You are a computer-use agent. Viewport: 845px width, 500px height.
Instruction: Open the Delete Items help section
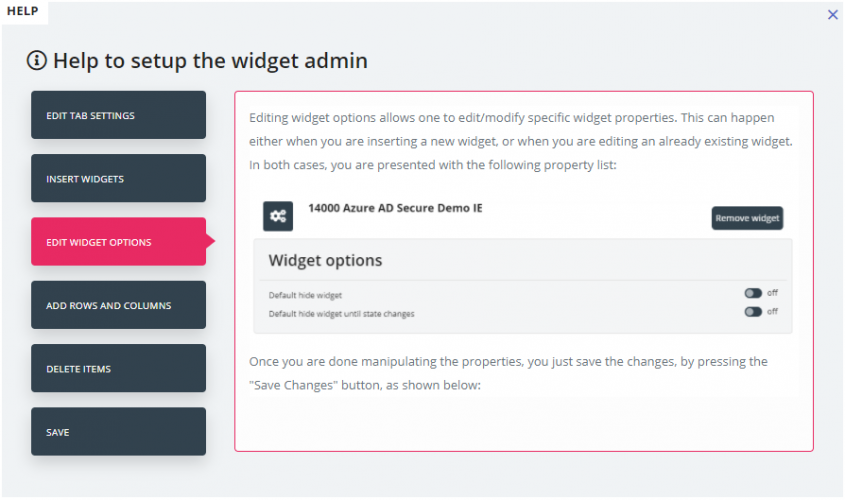118,368
